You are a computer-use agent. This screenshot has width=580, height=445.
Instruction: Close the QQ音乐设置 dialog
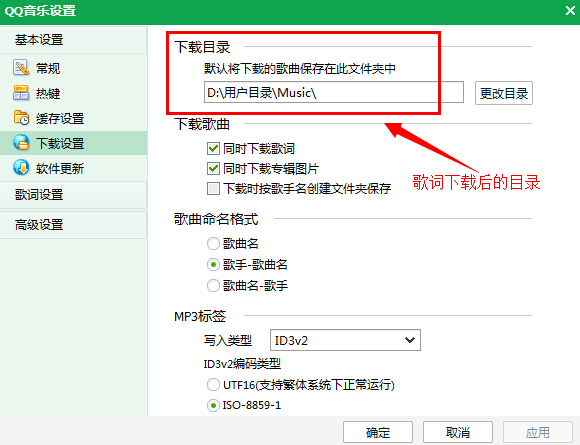570,11
